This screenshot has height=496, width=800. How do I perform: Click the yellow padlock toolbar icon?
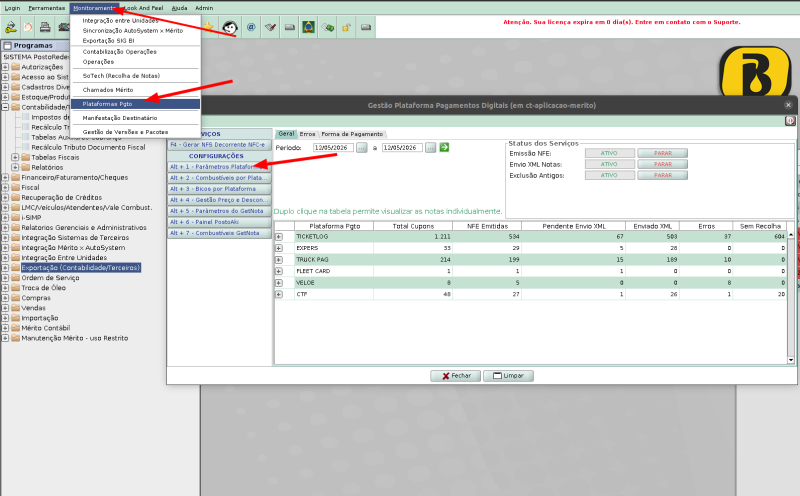[346, 27]
